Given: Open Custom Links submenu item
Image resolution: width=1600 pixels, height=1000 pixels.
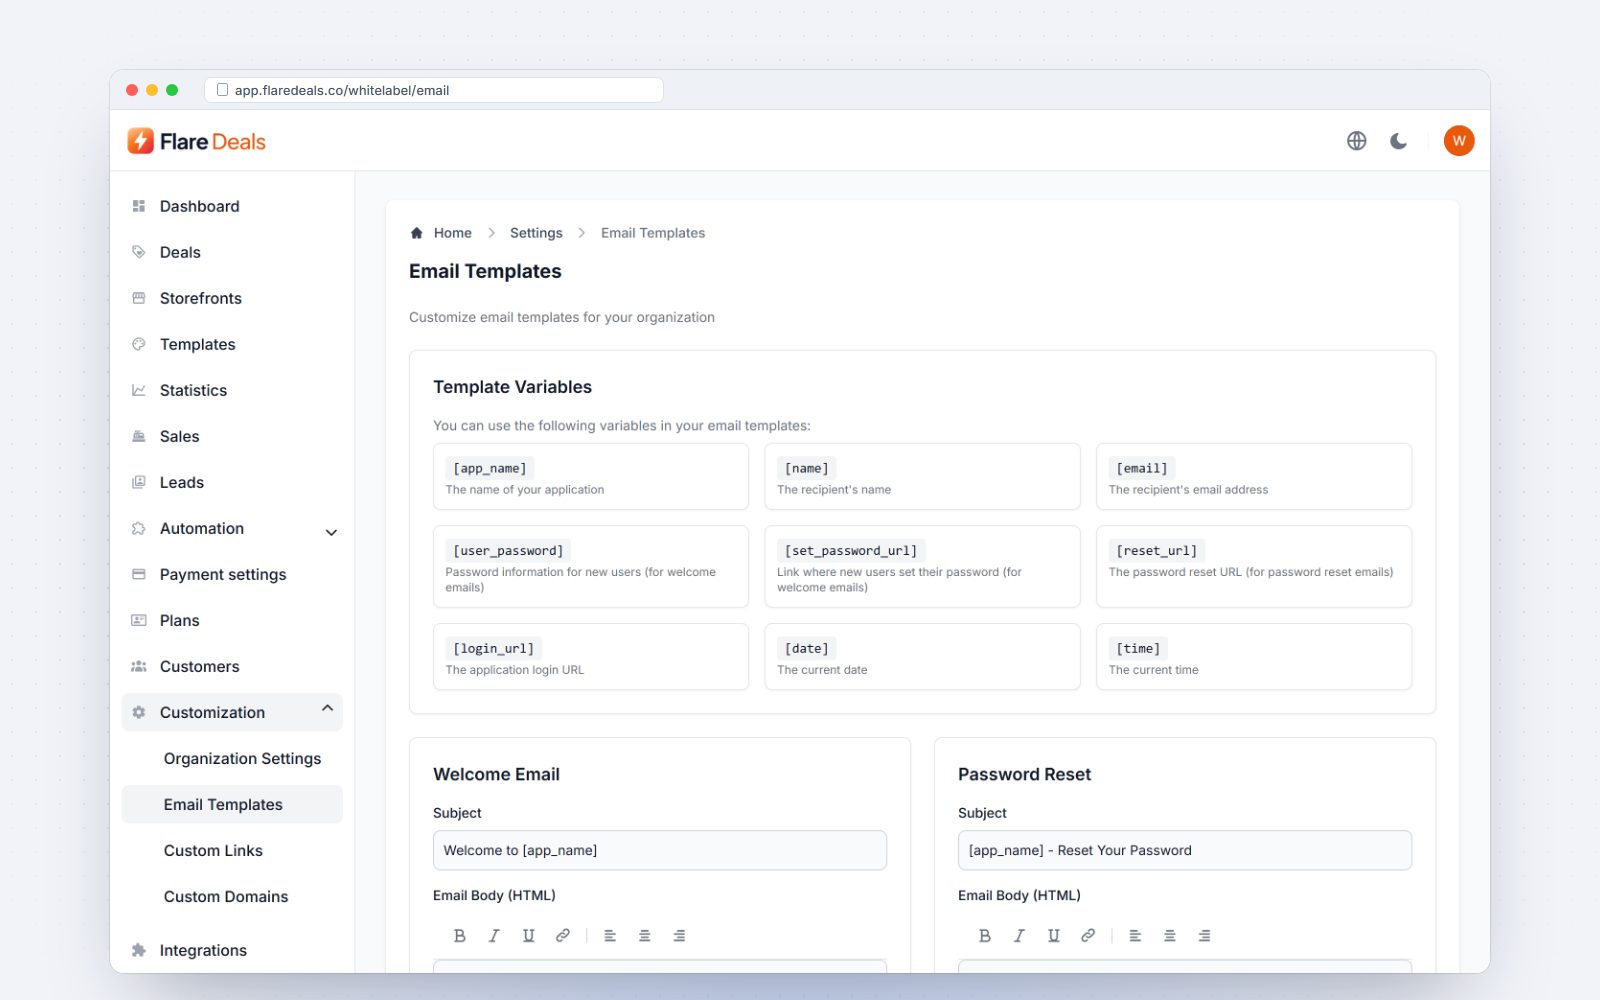Looking at the screenshot, I should point(232,850).
